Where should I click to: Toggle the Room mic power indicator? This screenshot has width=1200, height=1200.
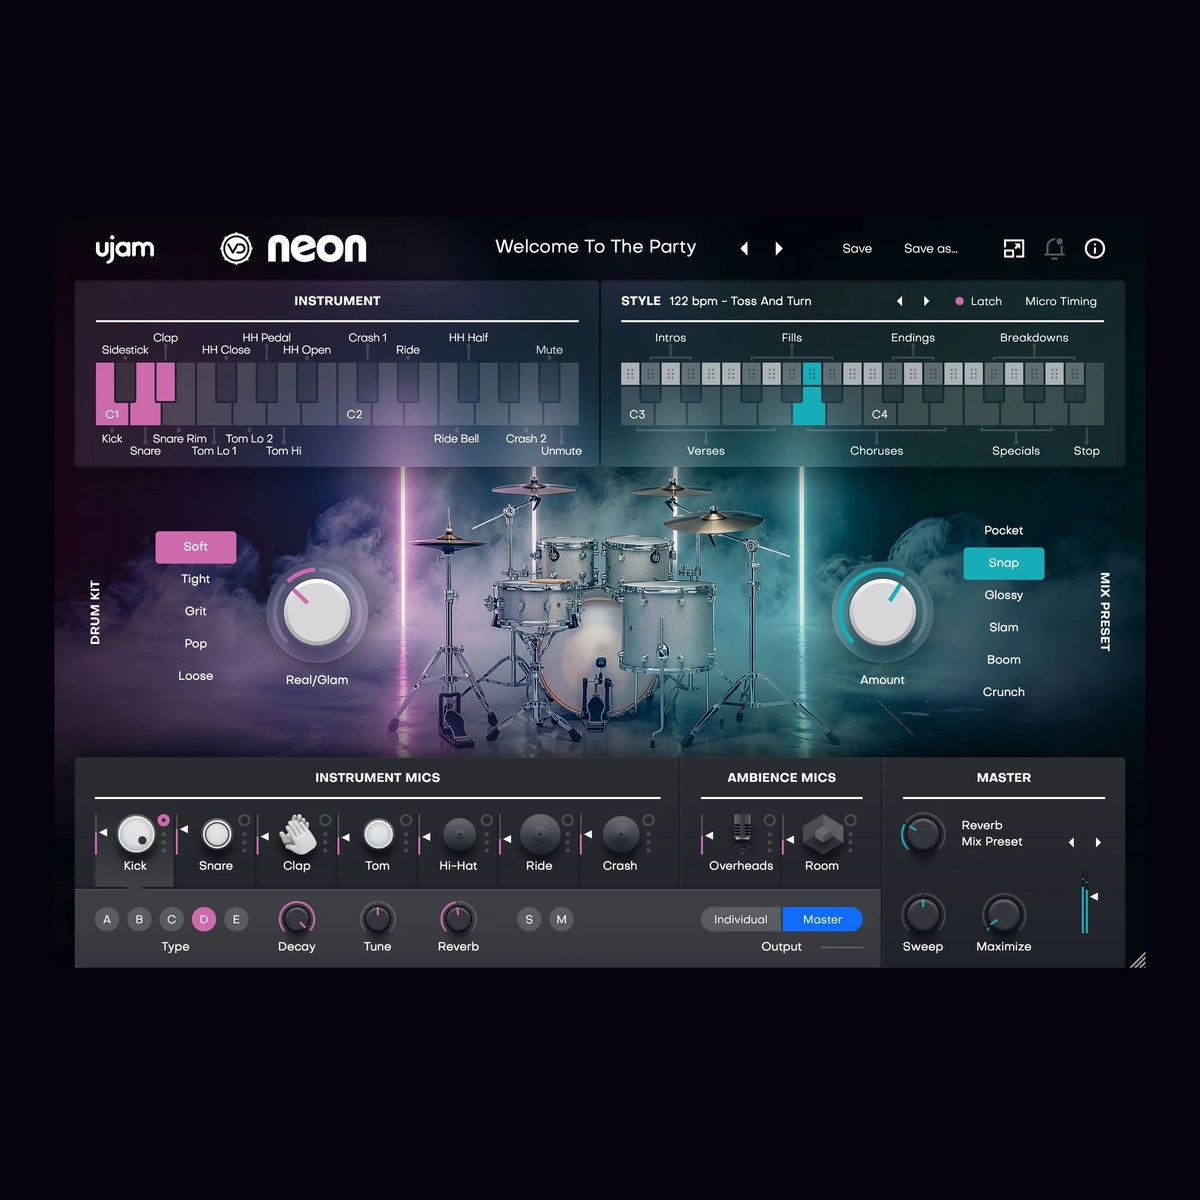pyautogui.click(x=850, y=820)
